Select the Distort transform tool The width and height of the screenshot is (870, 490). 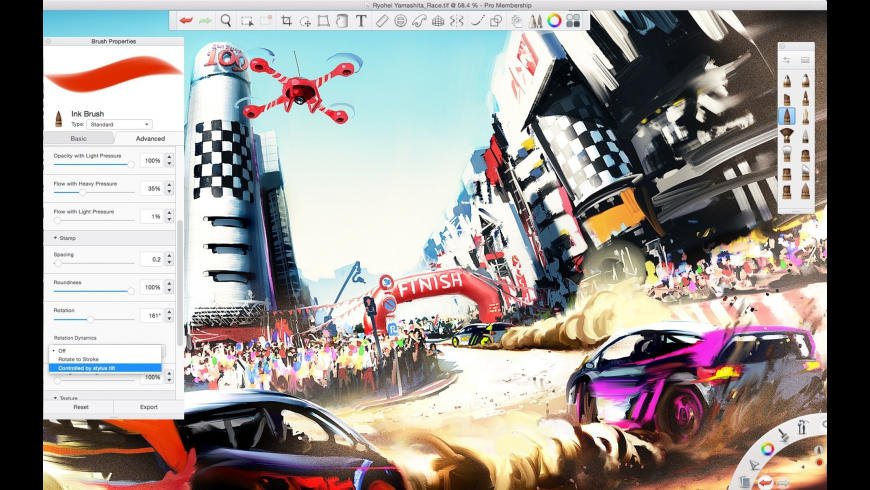(323, 21)
